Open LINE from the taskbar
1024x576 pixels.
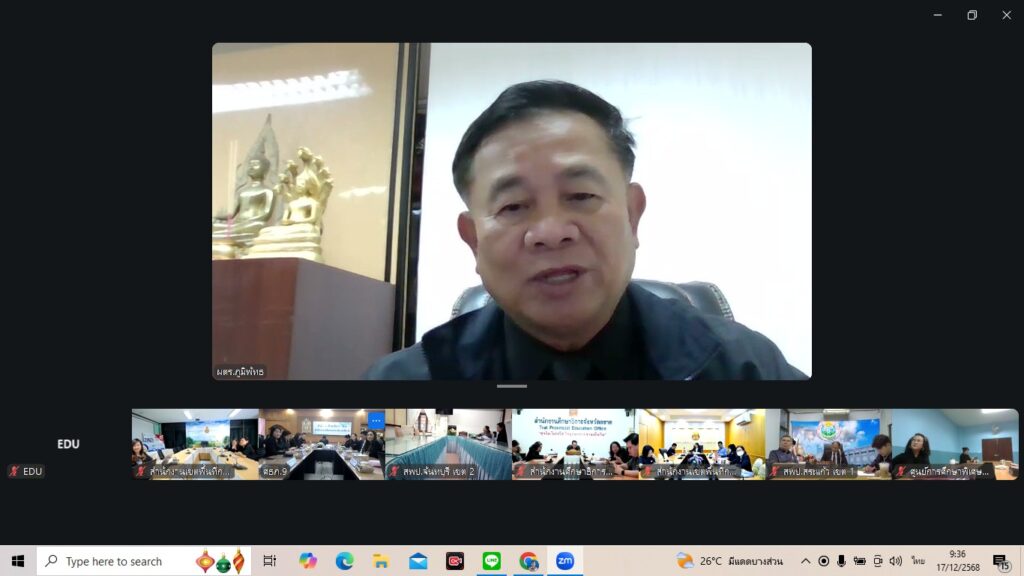coord(491,561)
